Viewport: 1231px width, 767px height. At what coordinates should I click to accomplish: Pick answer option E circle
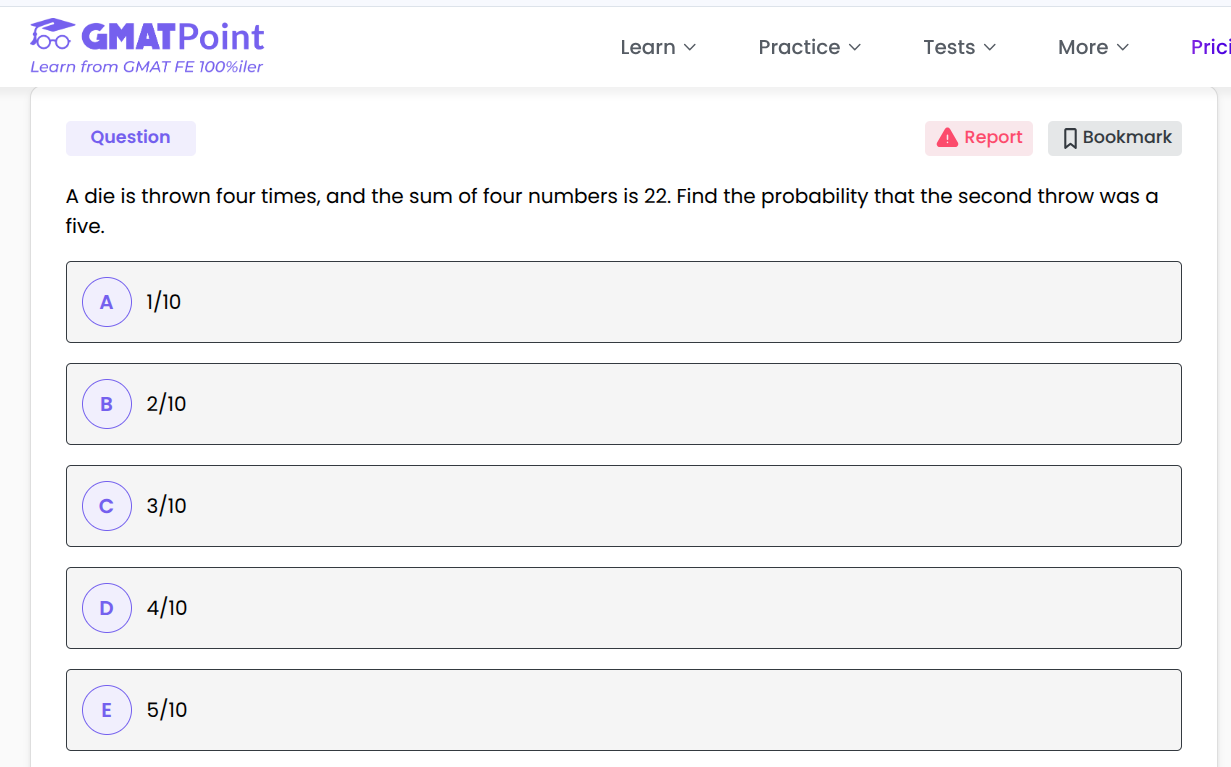[x=107, y=710]
